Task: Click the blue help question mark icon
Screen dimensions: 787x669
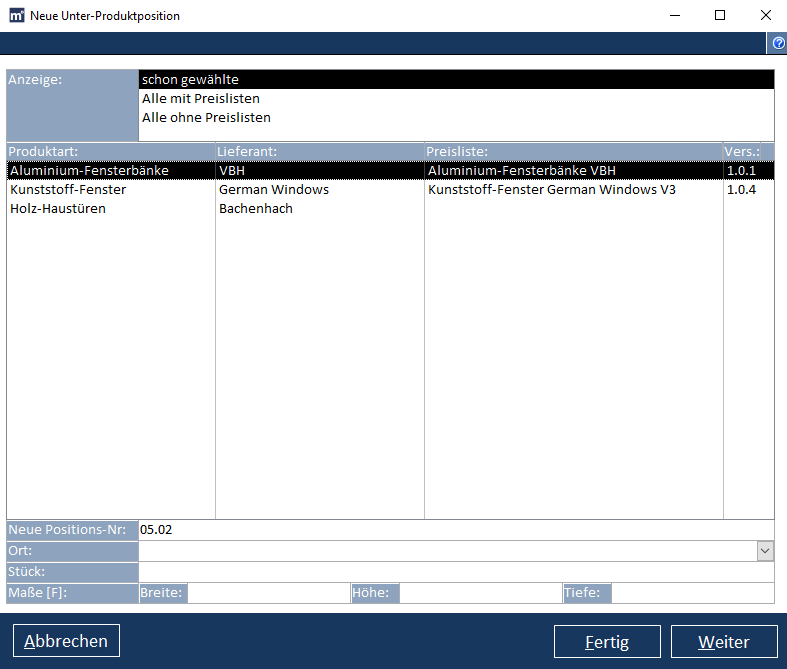Action: (778, 44)
